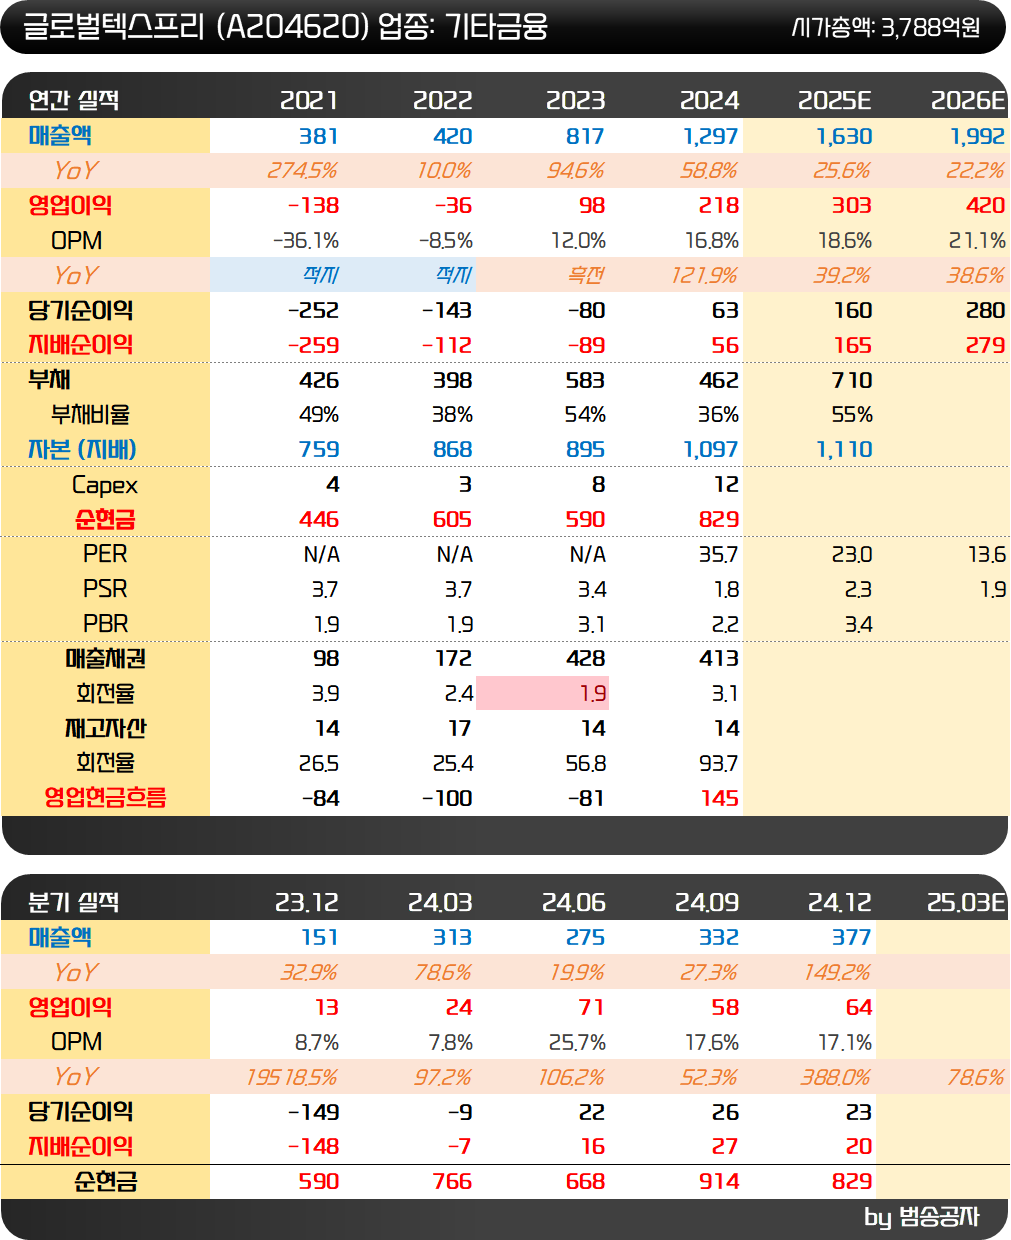Click the title 글로벌텍스프리 (A204620) 업종: 기타금융
Image resolution: width=1011 pixels, height=1240 pixels.
pos(285,26)
